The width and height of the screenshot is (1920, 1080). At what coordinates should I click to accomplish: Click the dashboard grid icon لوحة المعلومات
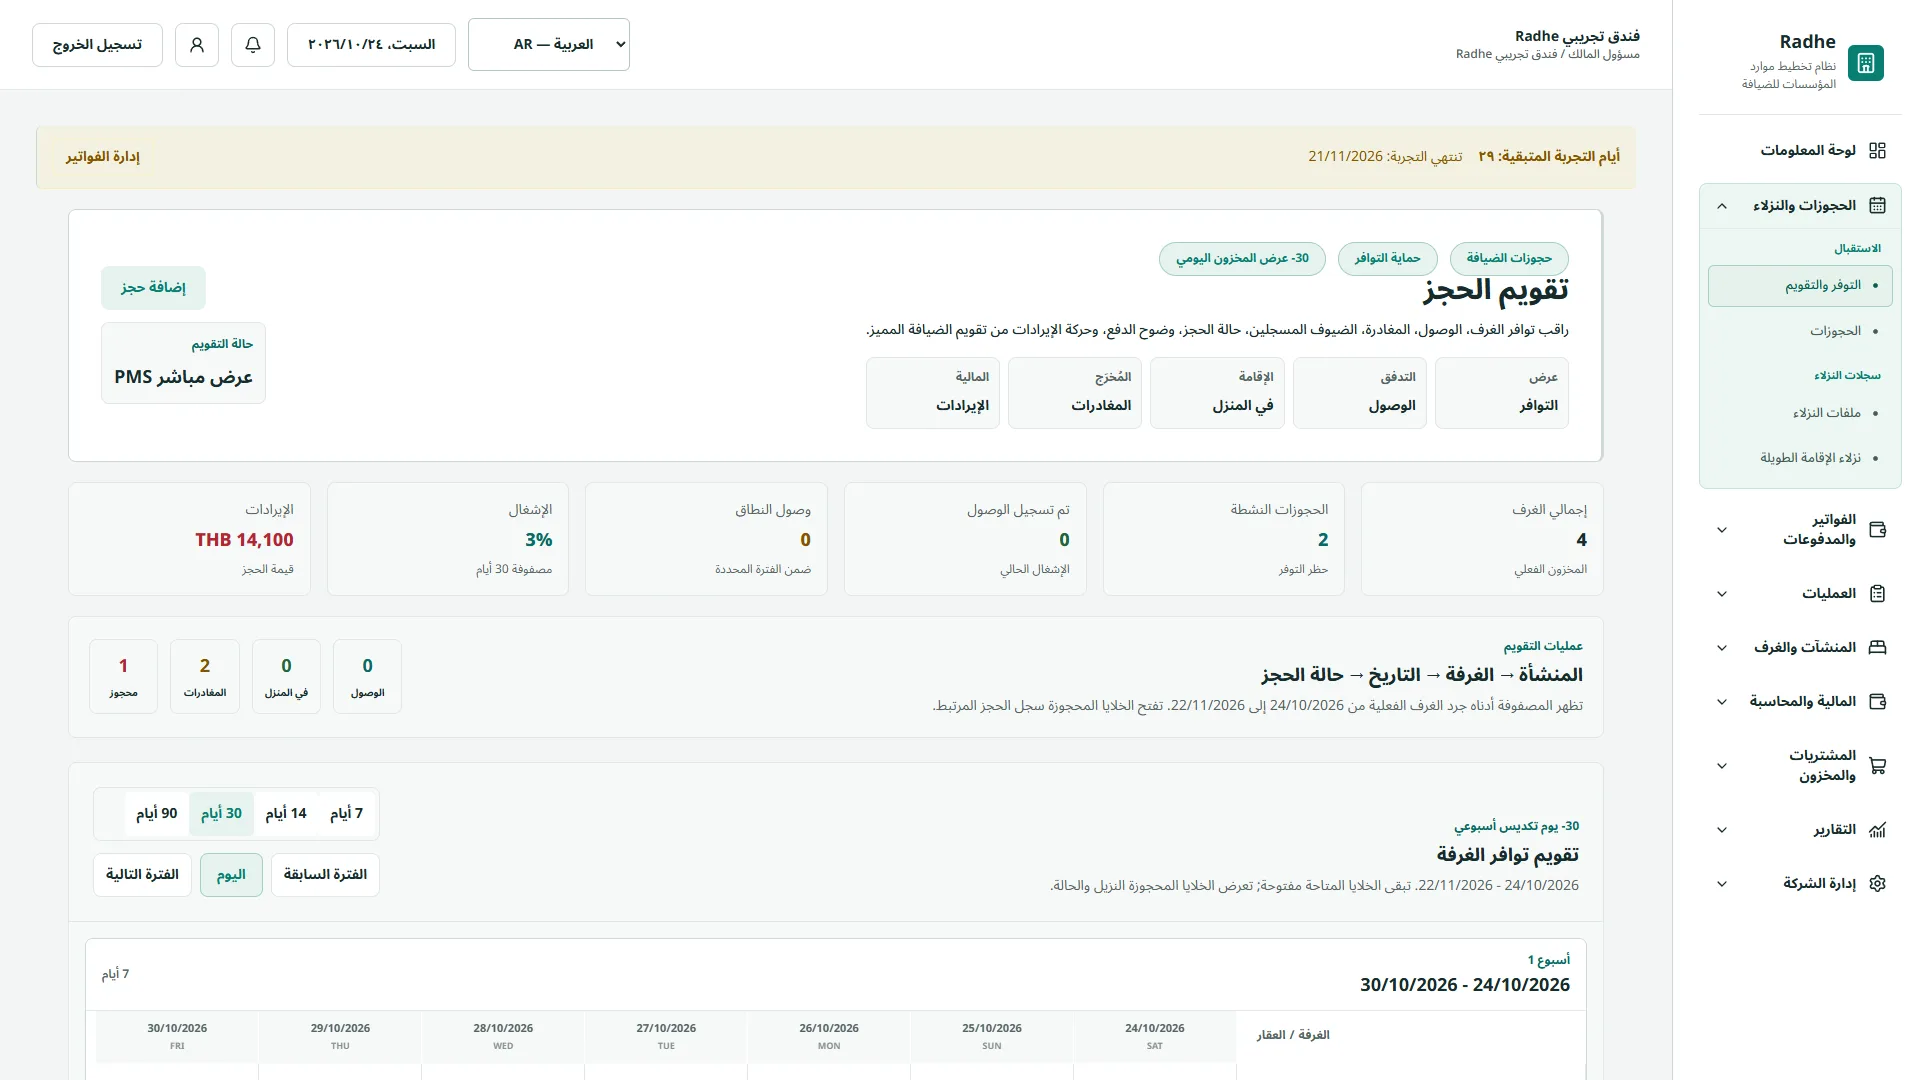click(x=1877, y=150)
